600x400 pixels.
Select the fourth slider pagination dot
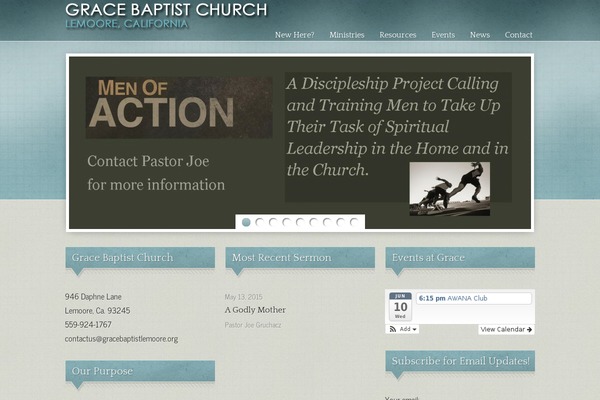[x=287, y=222]
